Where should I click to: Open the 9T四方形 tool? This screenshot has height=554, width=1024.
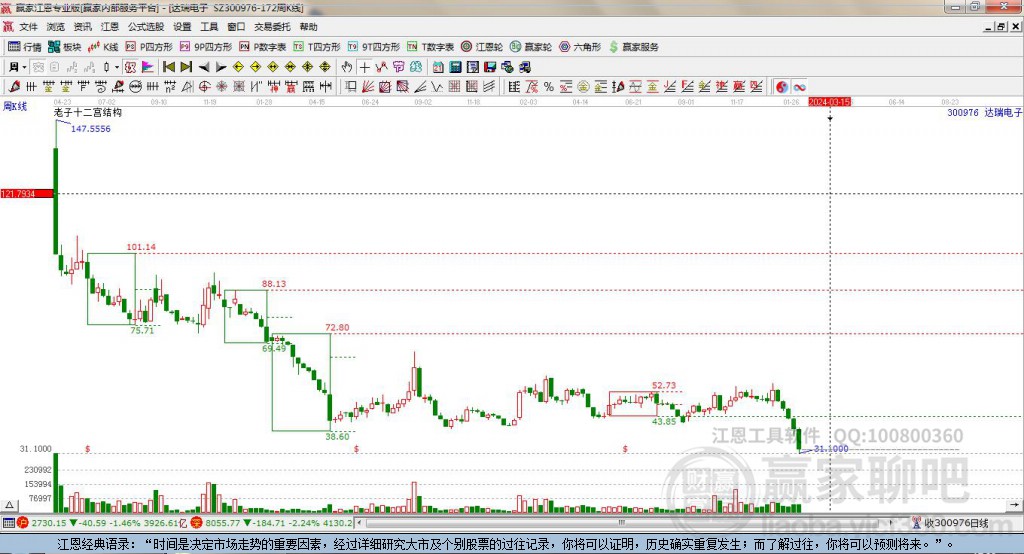(x=374, y=47)
